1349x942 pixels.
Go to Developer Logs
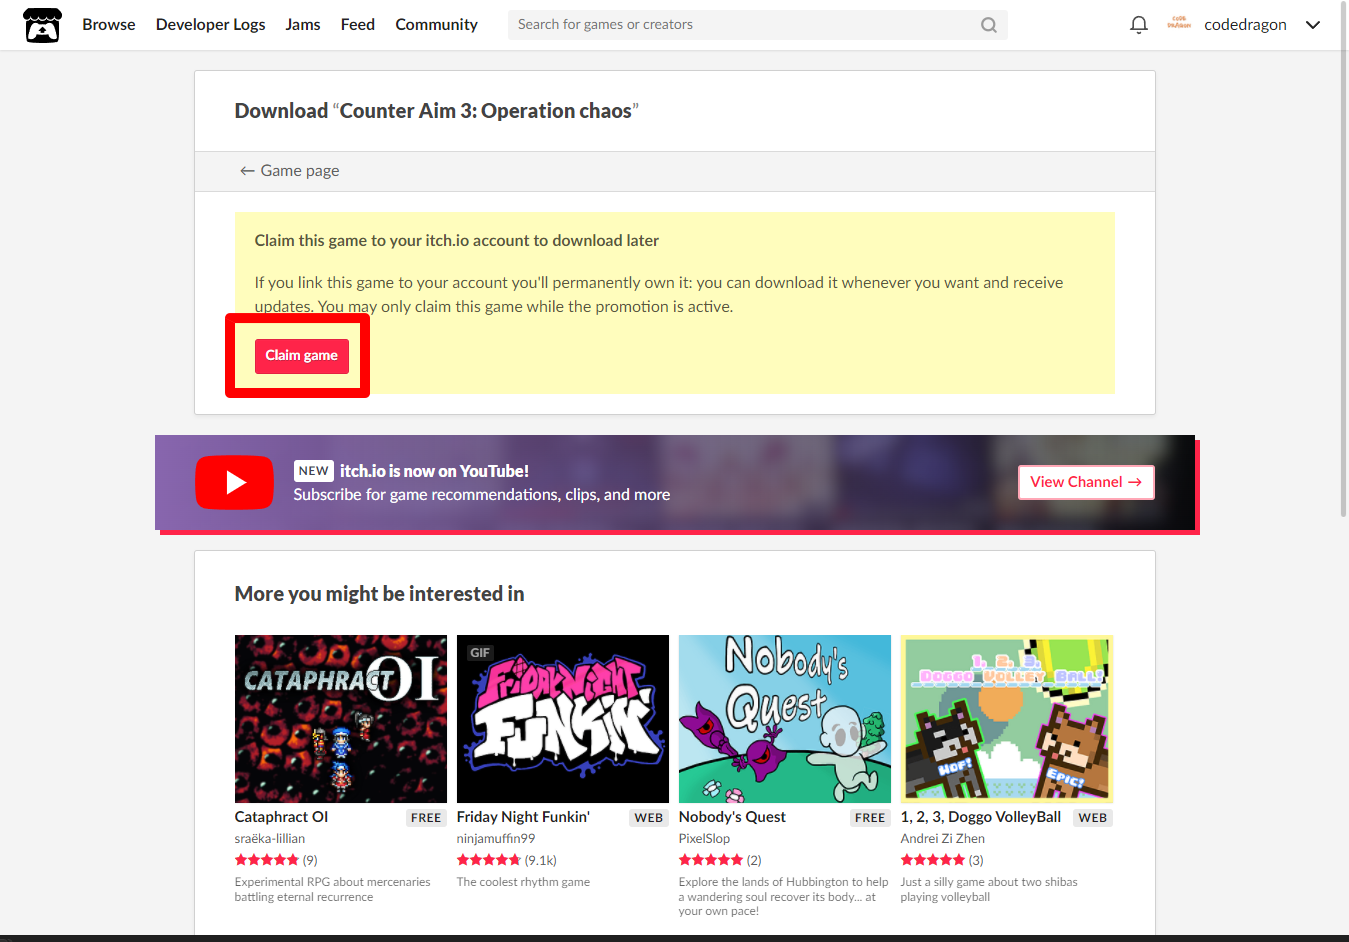coord(210,25)
